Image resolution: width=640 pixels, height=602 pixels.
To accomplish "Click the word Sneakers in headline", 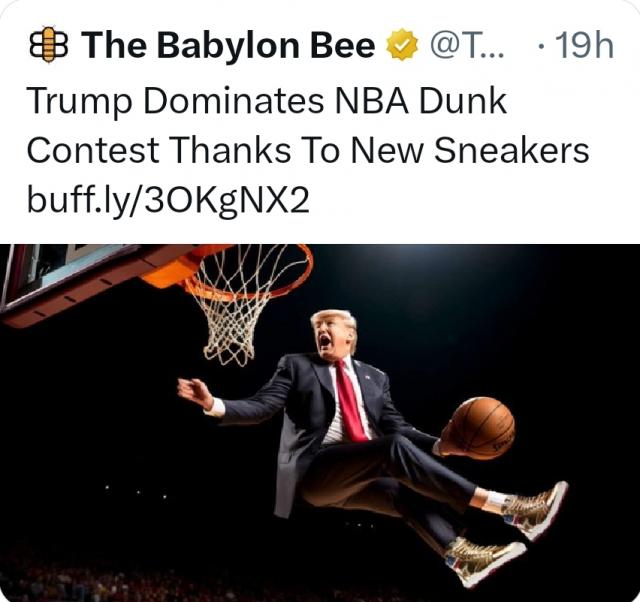I will 511,150.
